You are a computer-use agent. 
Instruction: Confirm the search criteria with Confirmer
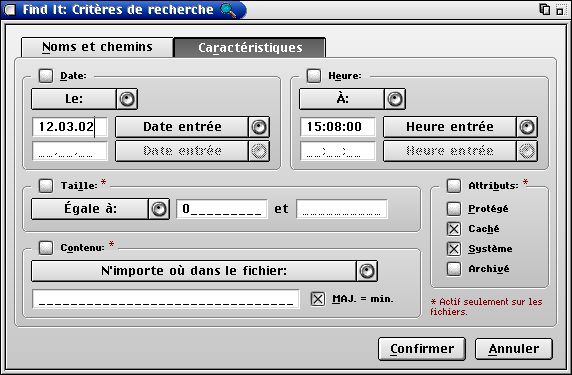(x=422, y=349)
